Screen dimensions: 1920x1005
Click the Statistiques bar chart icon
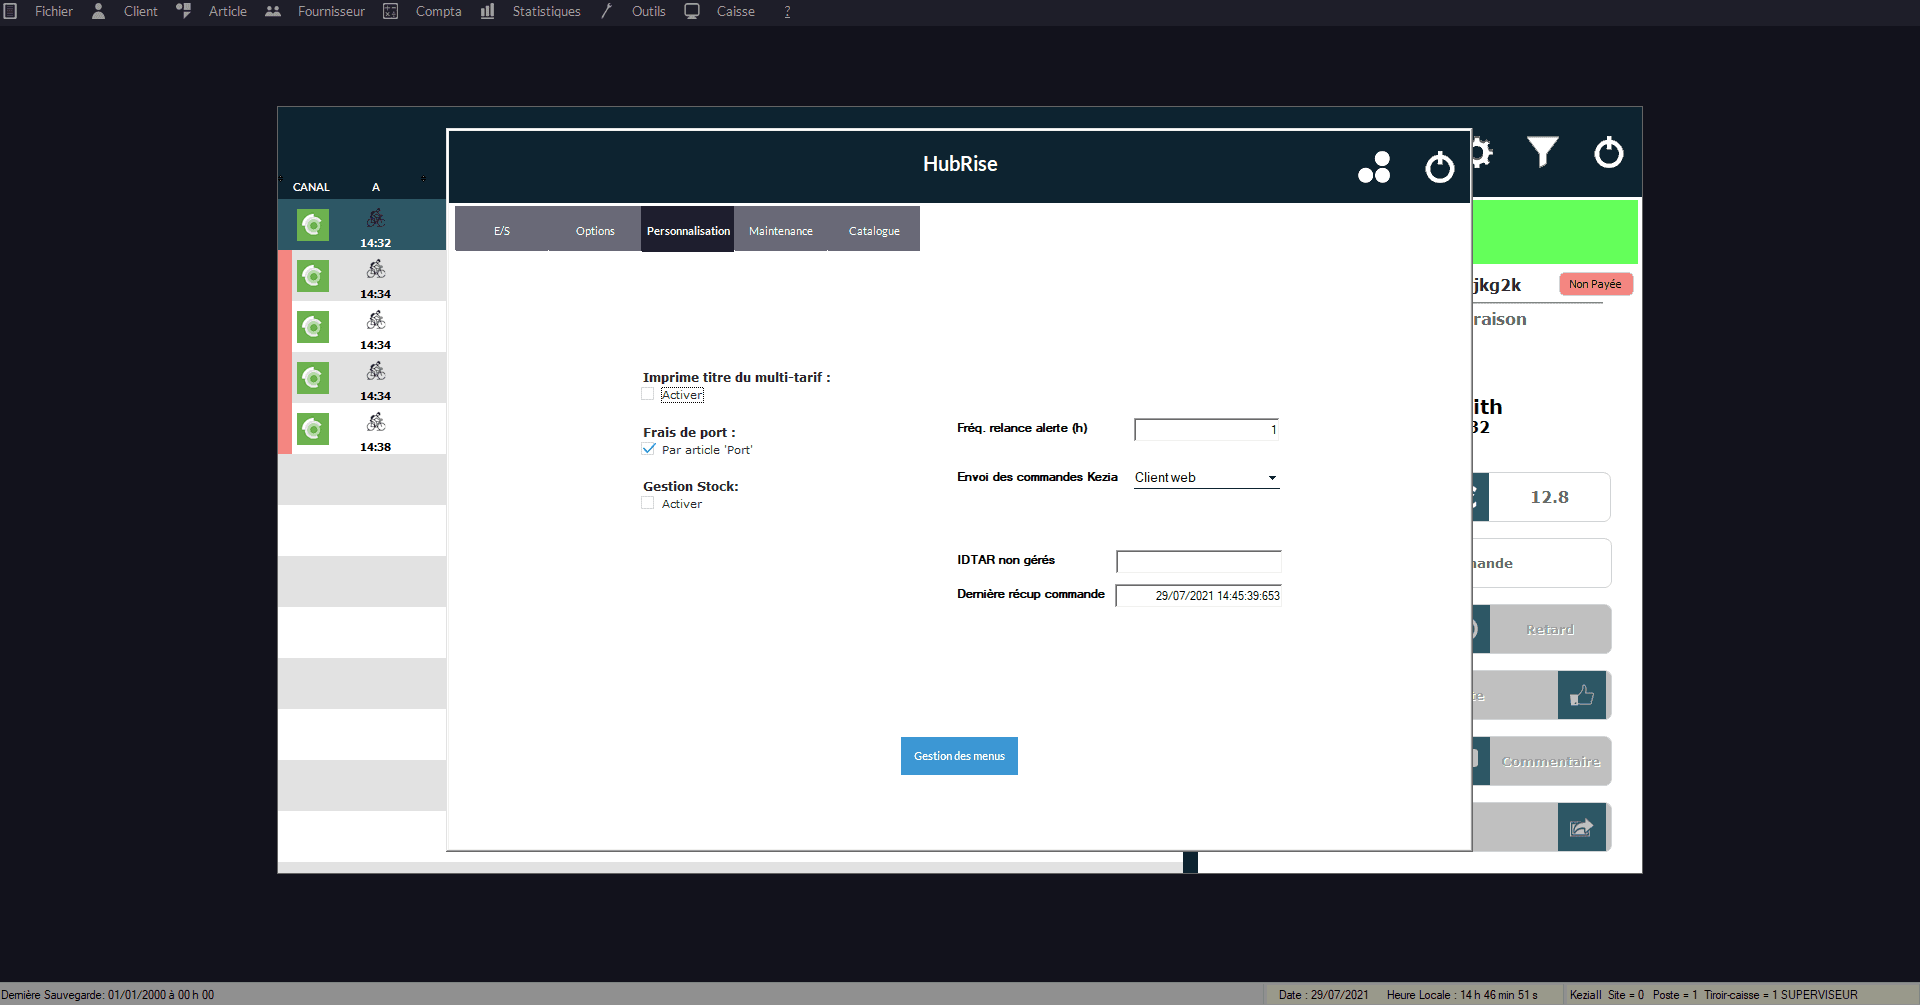click(487, 11)
